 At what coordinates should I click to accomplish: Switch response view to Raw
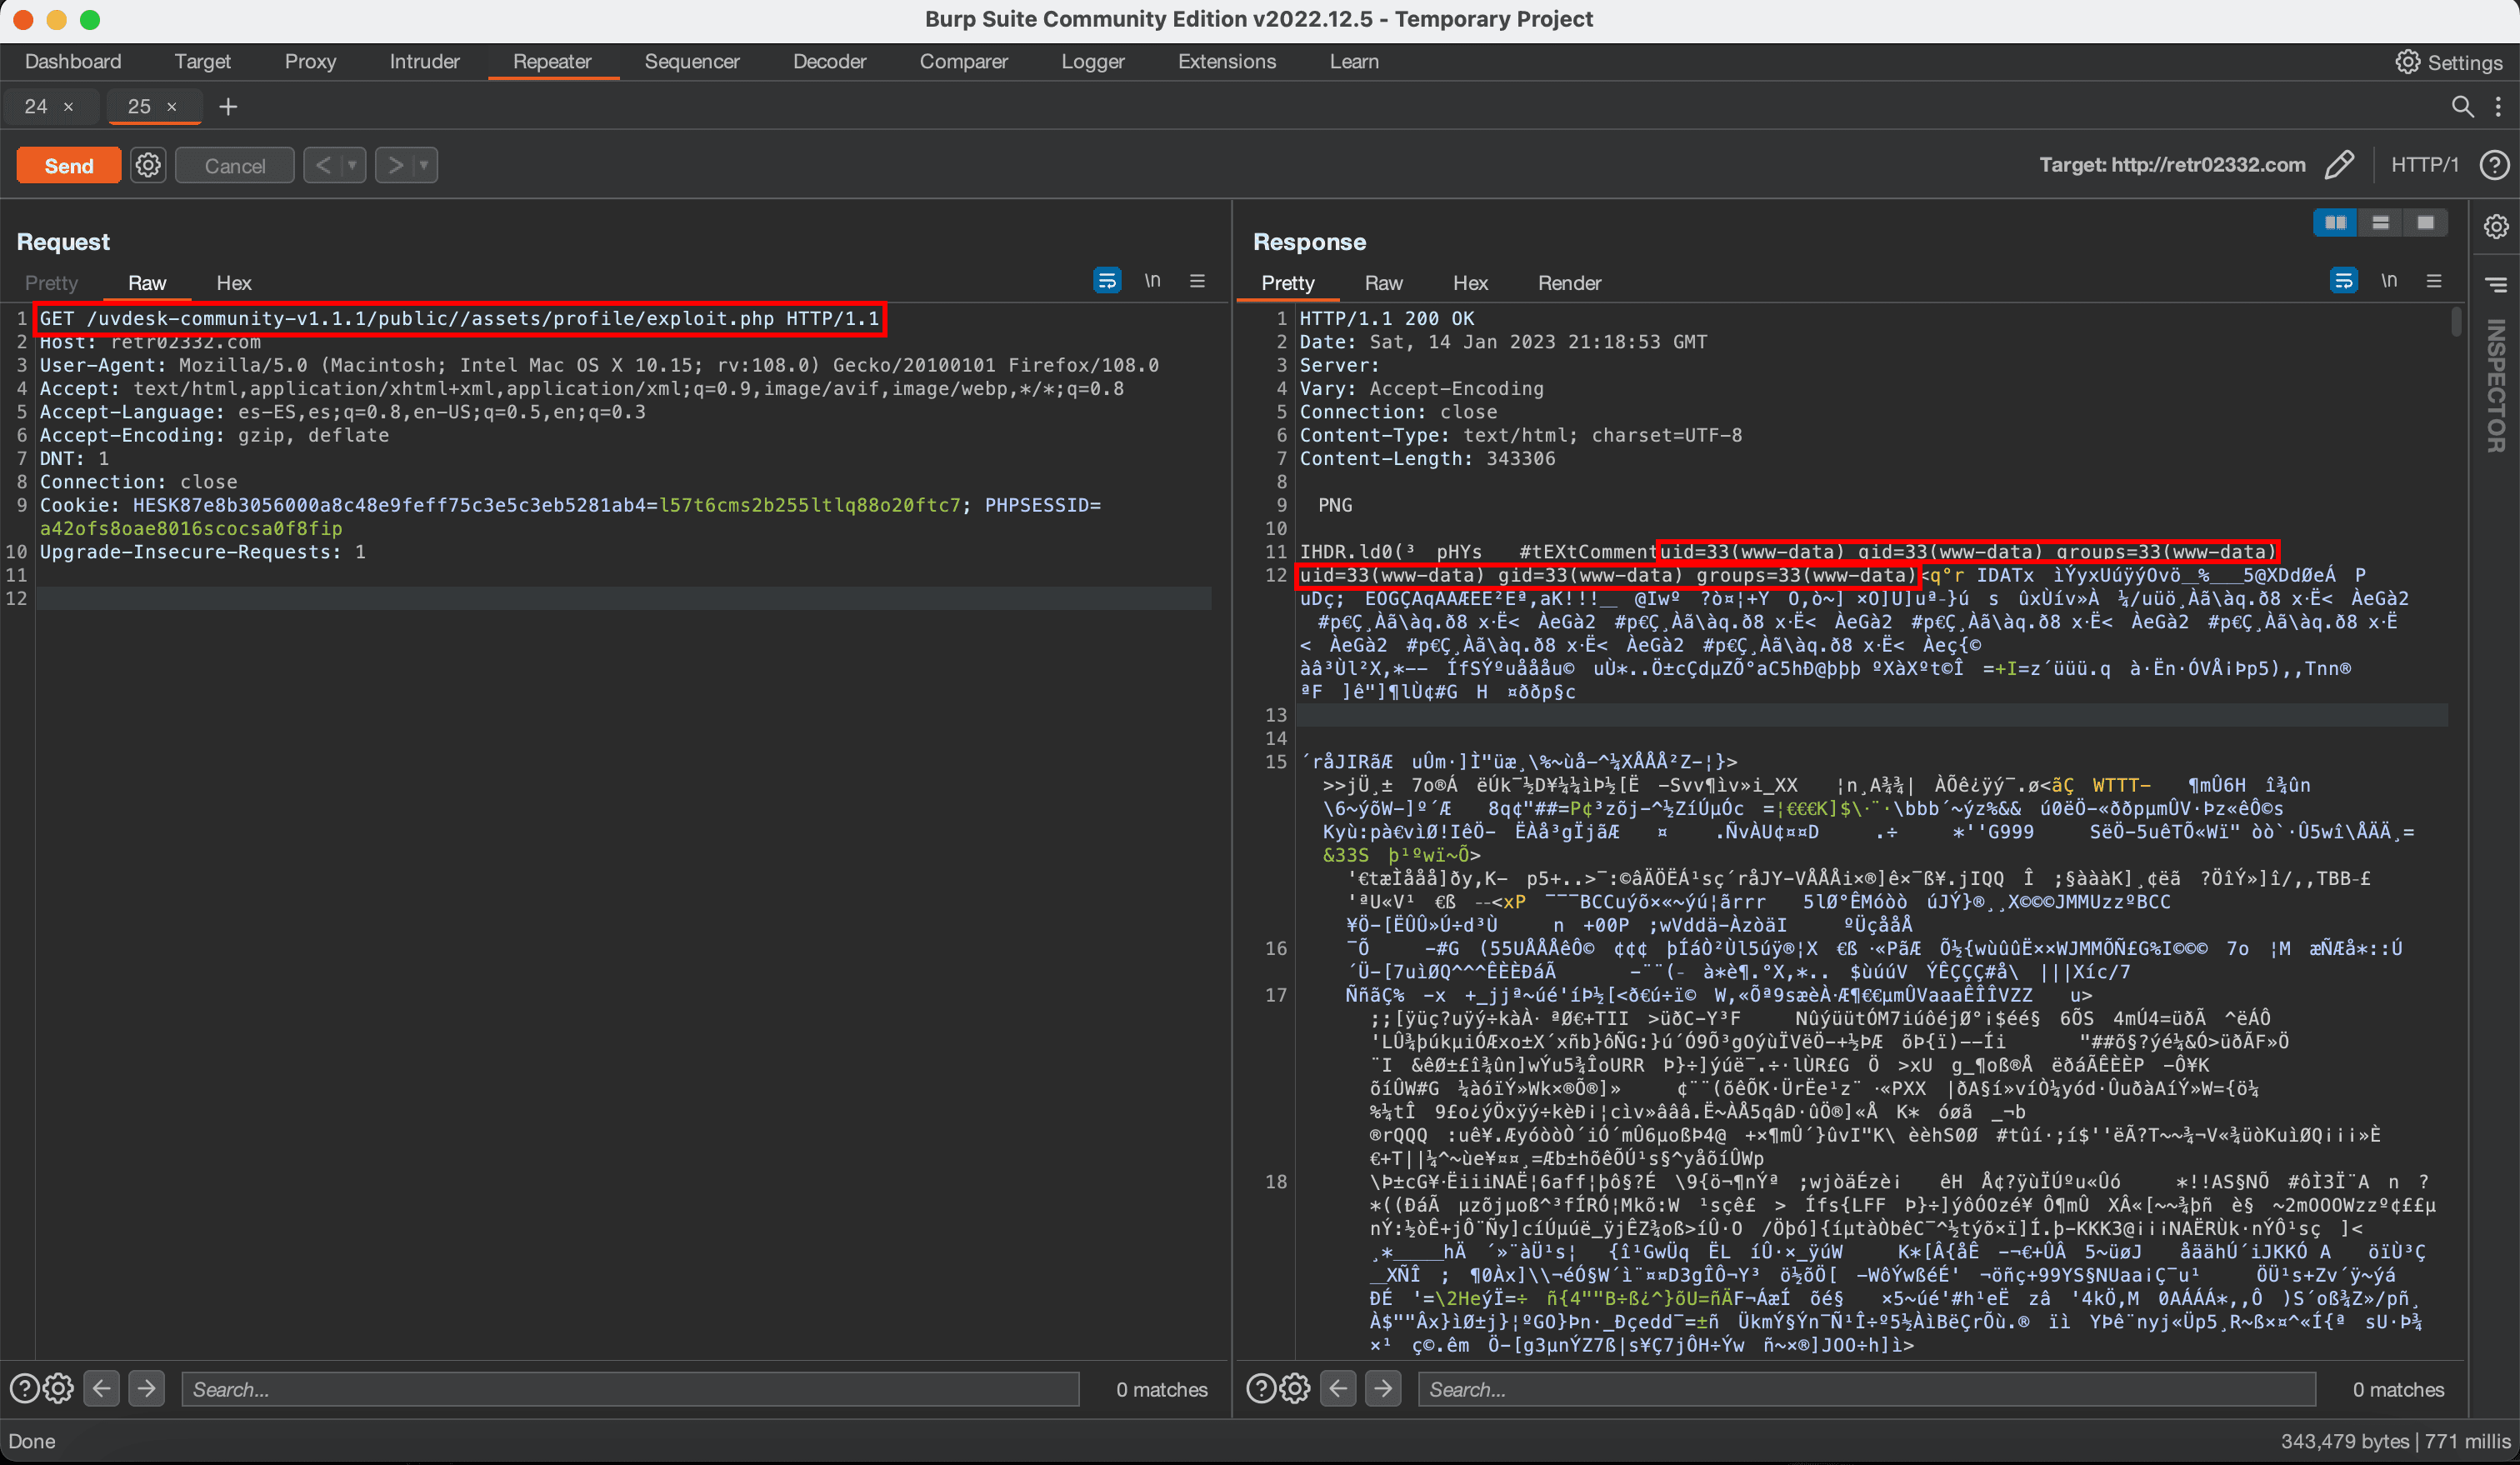coord(1383,283)
